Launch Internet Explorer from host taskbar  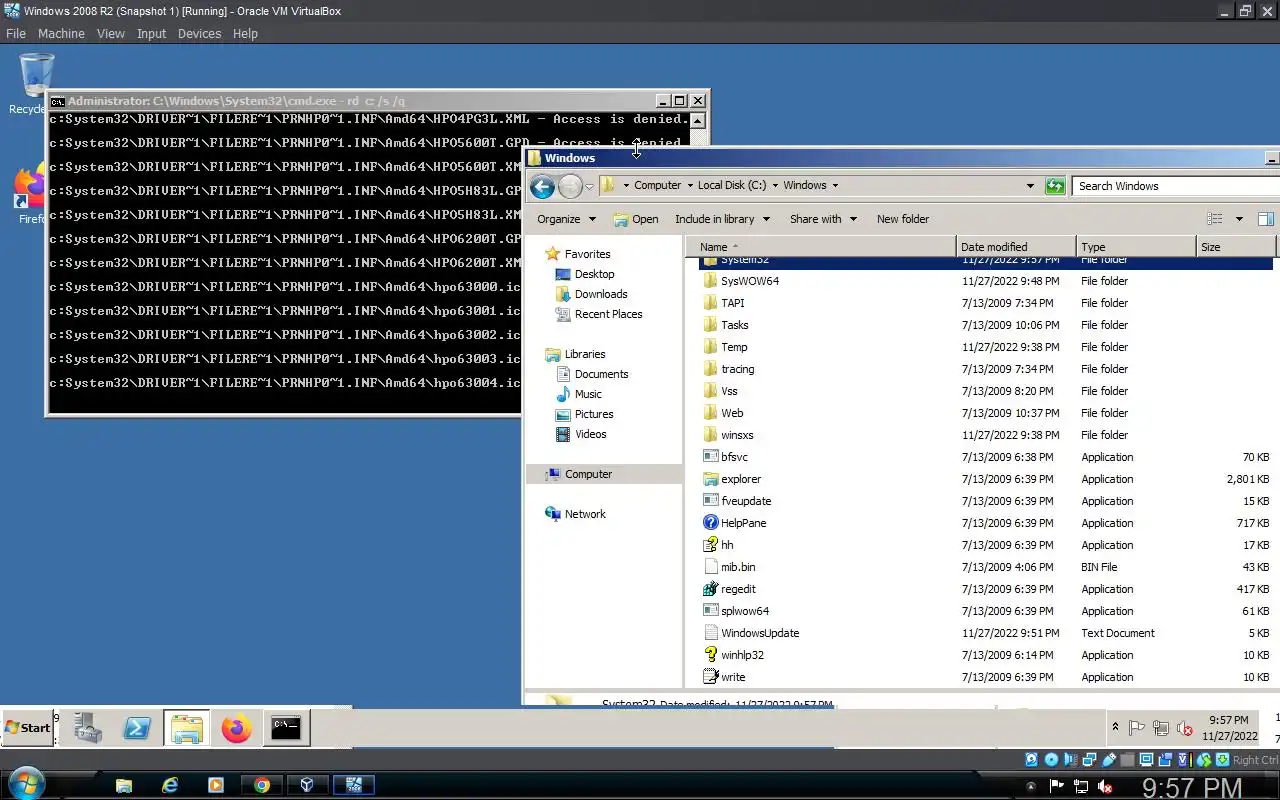pyautogui.click(x=170, y=785)
